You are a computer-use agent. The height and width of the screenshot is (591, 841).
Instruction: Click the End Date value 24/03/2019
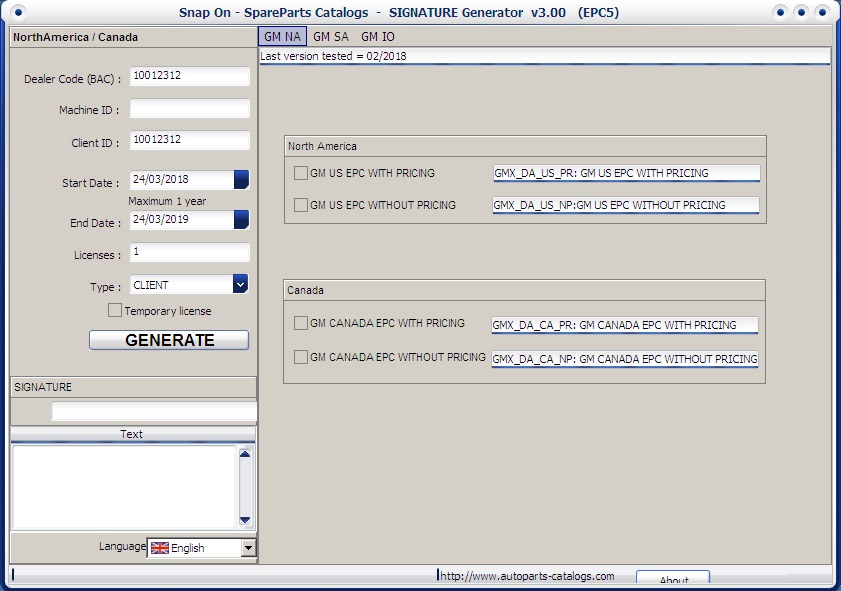[x=160, y=219]
